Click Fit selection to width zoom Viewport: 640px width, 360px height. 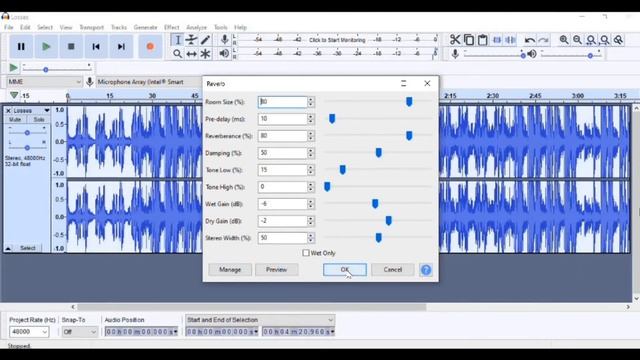591,40
